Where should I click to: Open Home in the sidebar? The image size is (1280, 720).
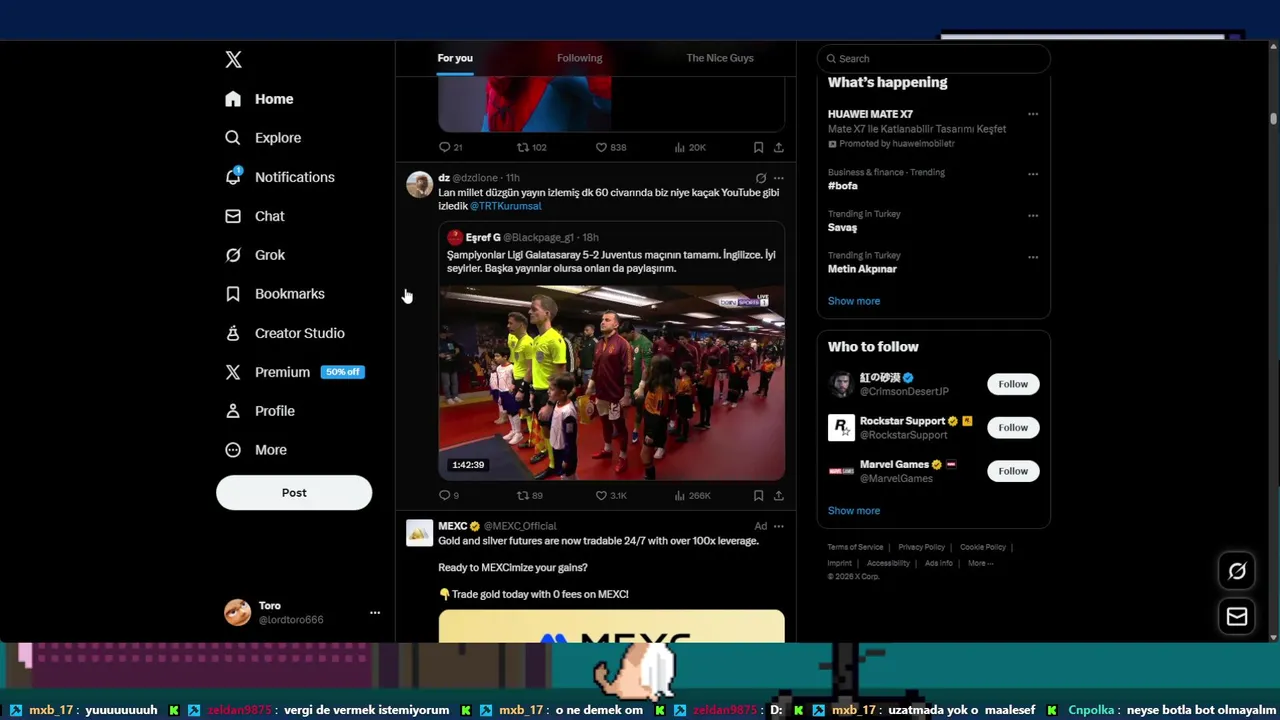pyautogui.click(x=260, y=99)
